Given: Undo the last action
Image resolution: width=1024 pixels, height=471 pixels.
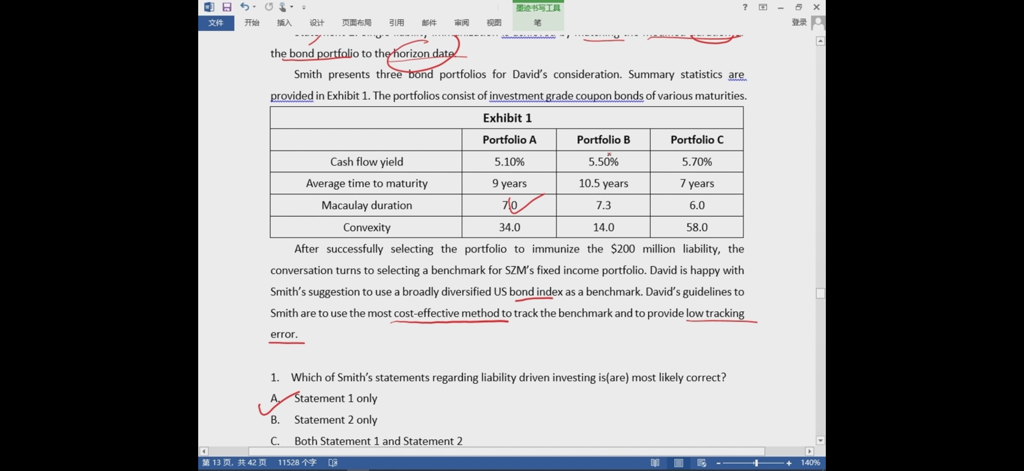Looking at the screenshot, I should (244, 7).
